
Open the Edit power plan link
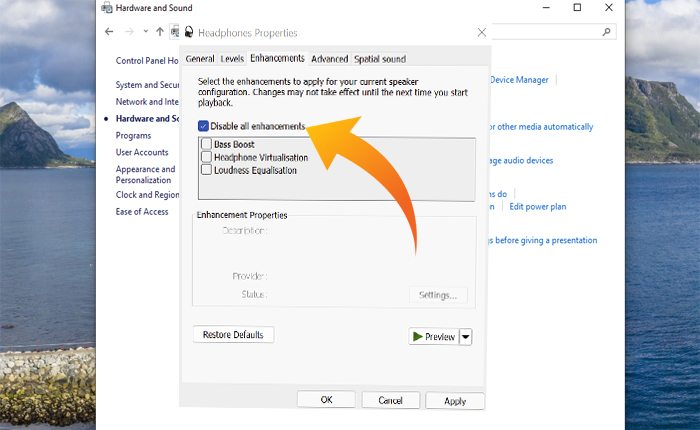[x=537, y=206]
